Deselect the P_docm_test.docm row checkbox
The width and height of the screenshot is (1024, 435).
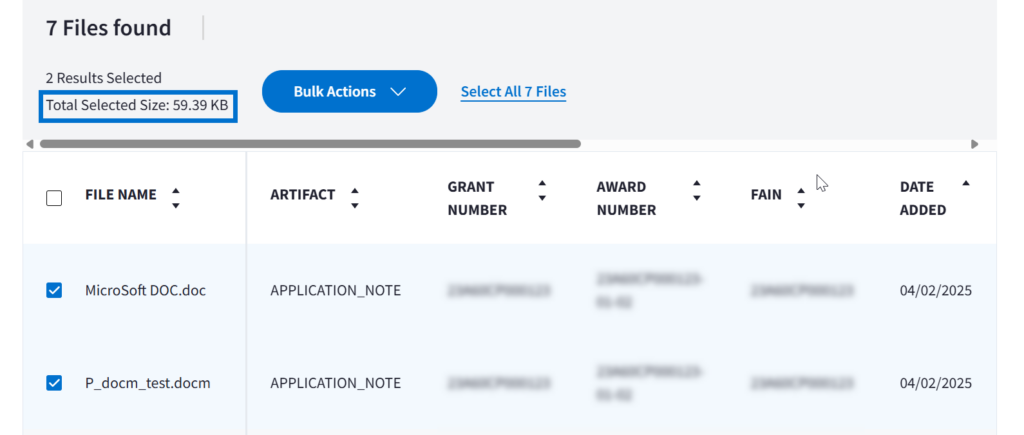tap(54, 382)
